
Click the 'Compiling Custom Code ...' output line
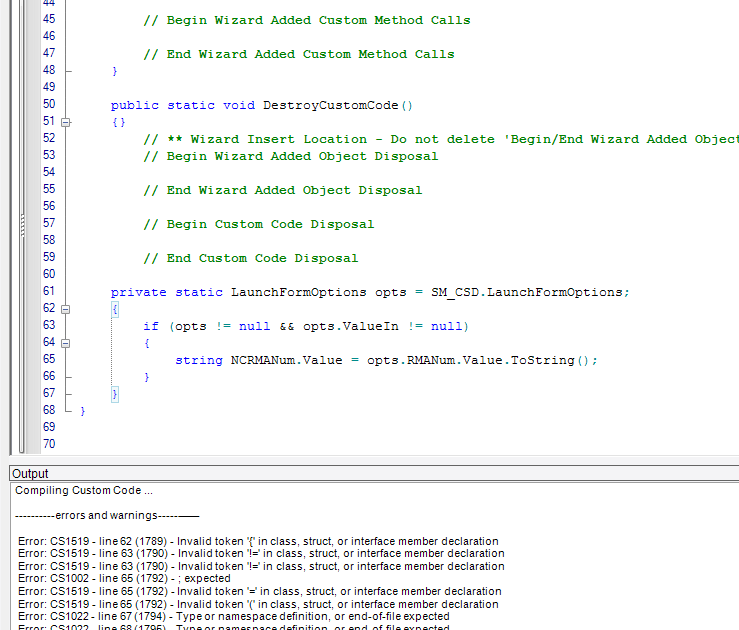point(84,491)
